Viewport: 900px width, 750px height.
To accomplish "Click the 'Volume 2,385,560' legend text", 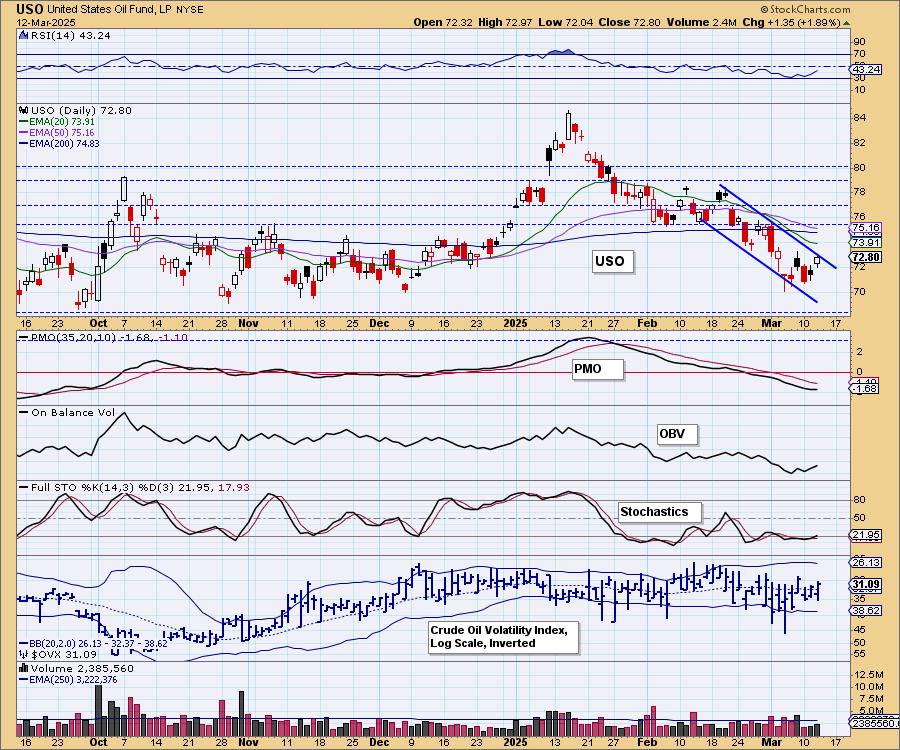I will [x=82, y=668].
